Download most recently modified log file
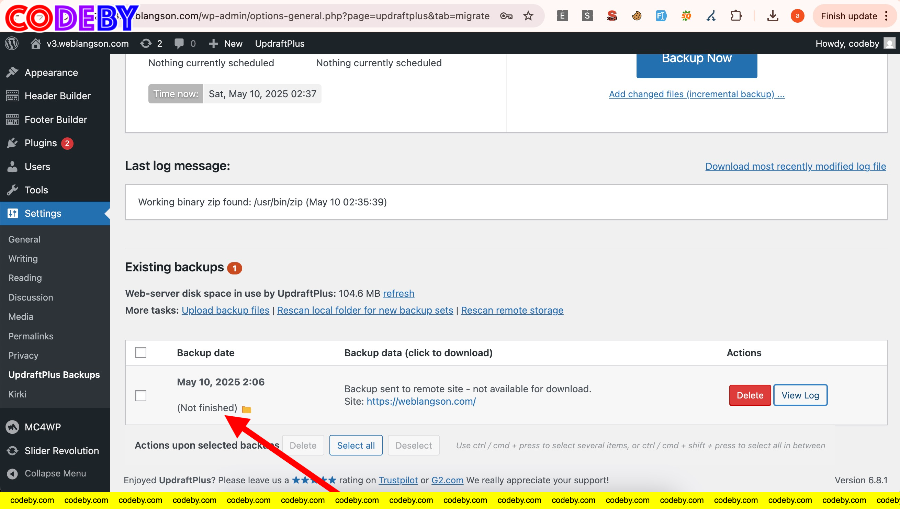Image resolution: width=900 pixels, height=509 pixels. (x=796, y=166)
